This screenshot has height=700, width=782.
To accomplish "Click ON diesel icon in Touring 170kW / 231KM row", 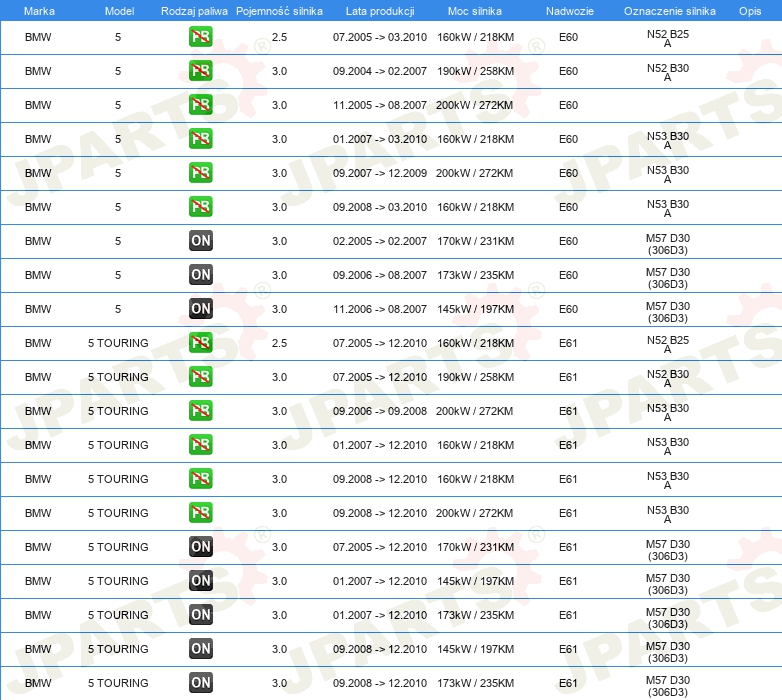I will click(201, 547).
